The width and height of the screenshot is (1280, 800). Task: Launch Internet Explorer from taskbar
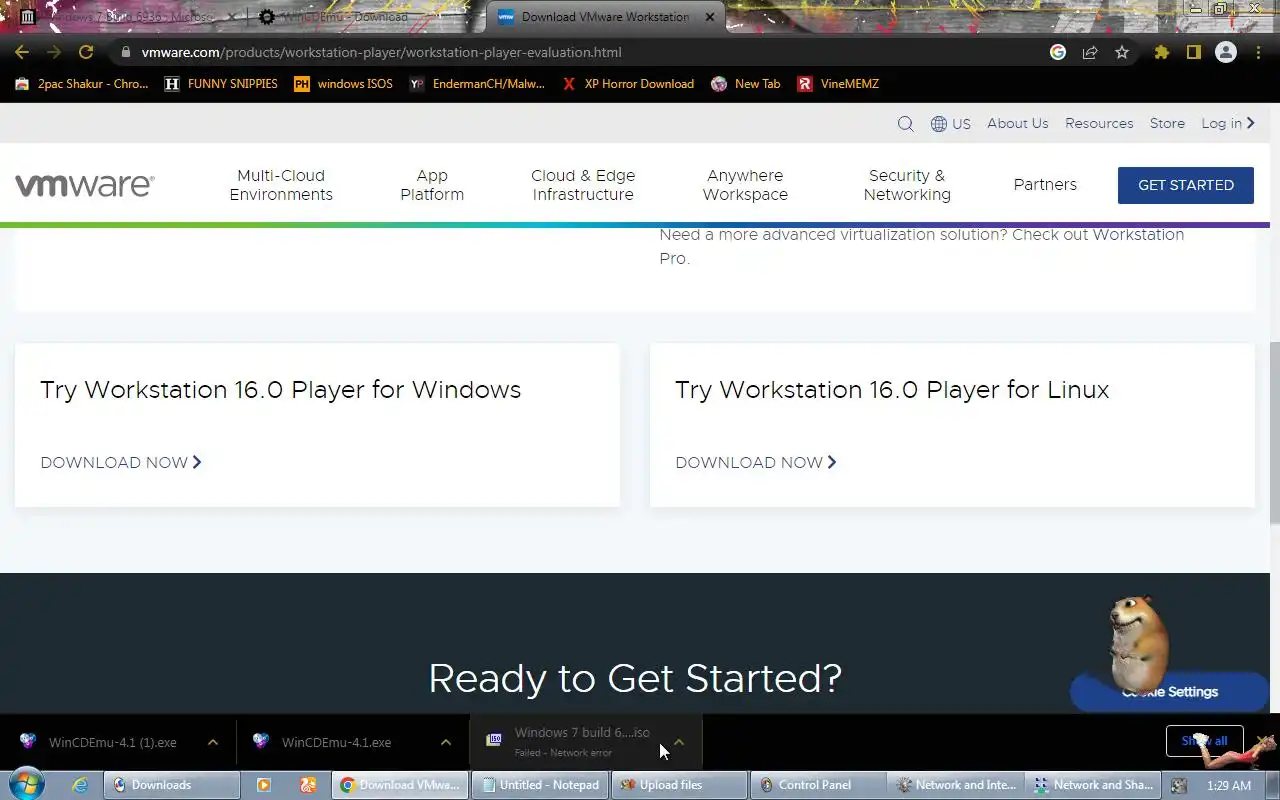click(x=79, y=785)
